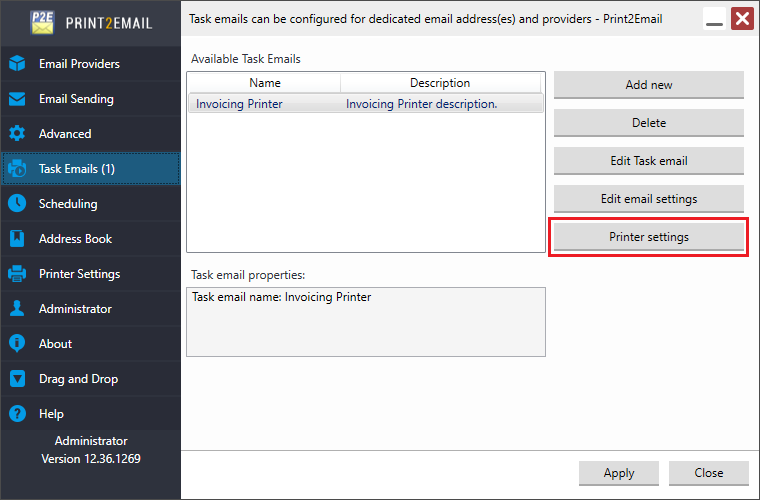Click the Scheduling clock icon
The image size is (760, 500).
(17, 203)
